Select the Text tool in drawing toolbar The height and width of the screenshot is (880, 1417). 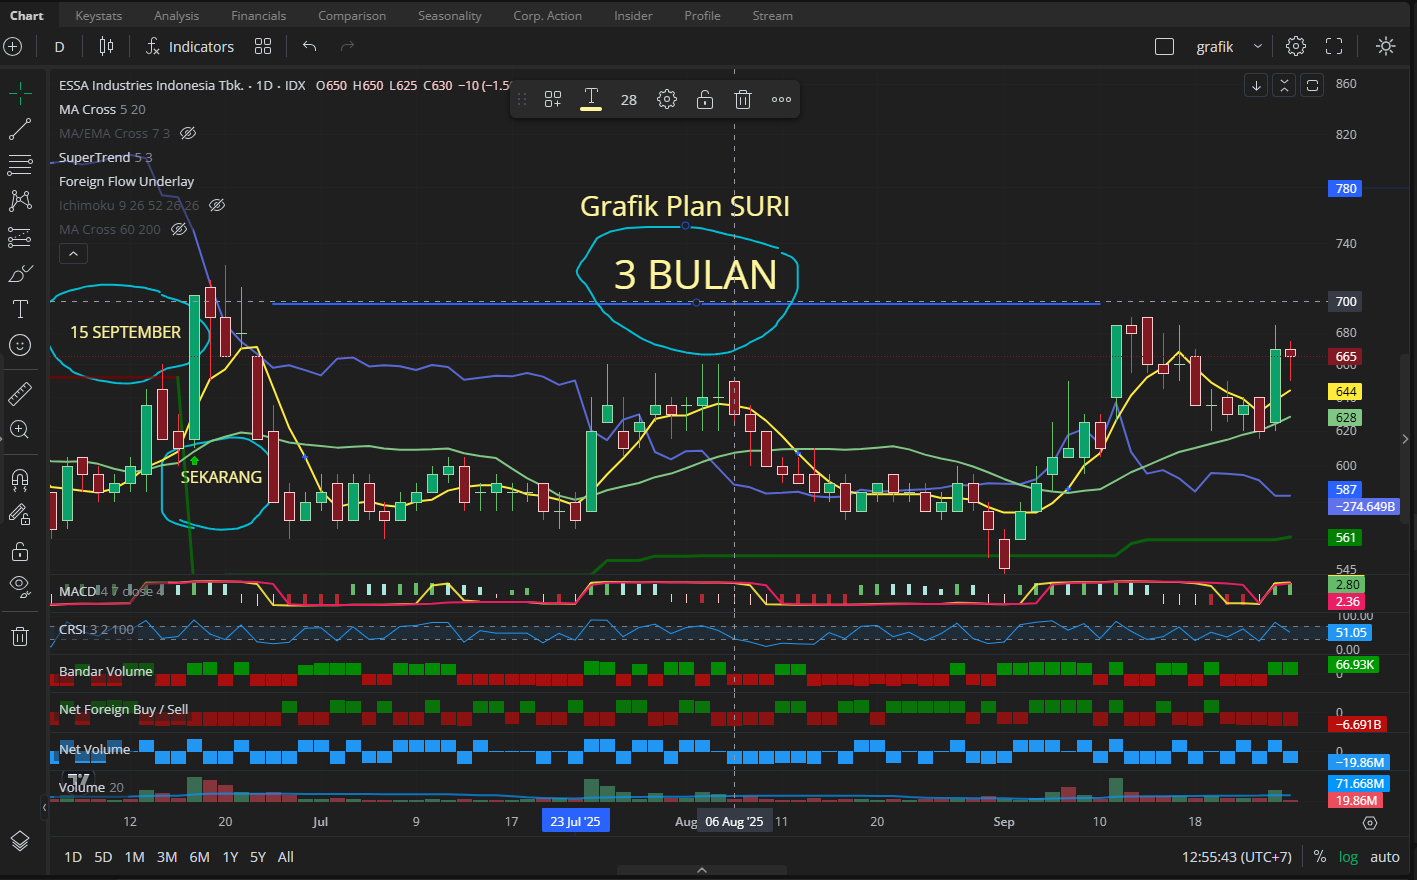click(20, 308)
